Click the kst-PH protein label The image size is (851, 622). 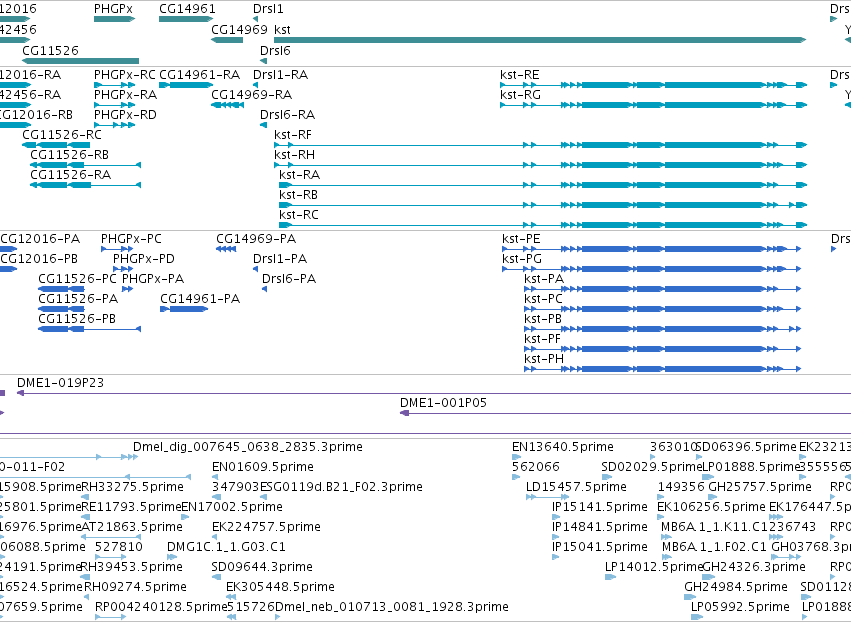coord(544,359)
